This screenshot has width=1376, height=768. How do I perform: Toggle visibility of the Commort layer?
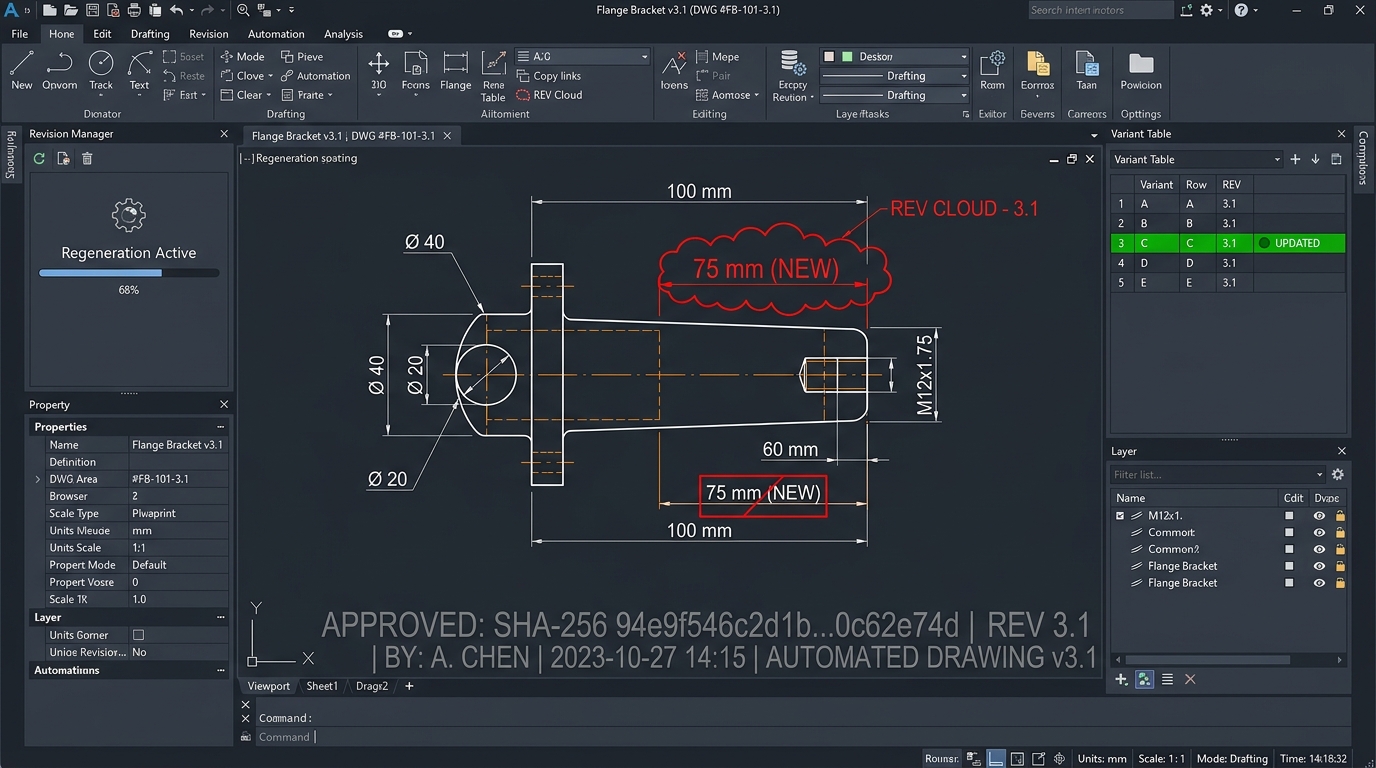pos(1319,533)
